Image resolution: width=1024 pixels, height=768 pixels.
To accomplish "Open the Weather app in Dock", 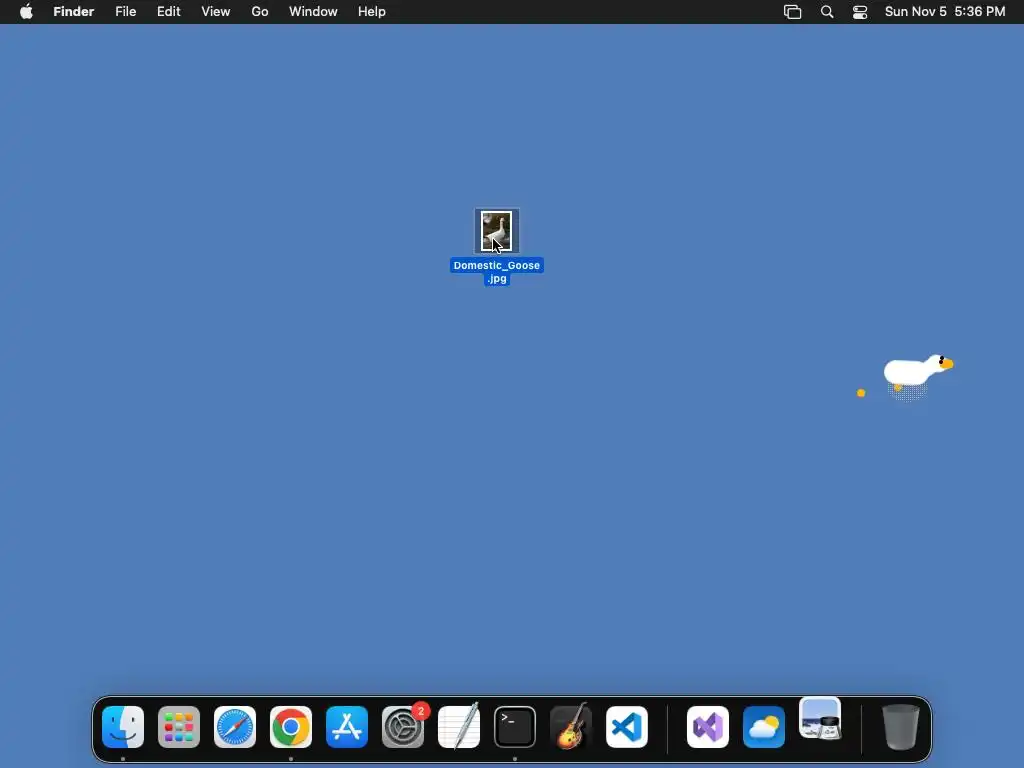I will click(x=764, y=727).
